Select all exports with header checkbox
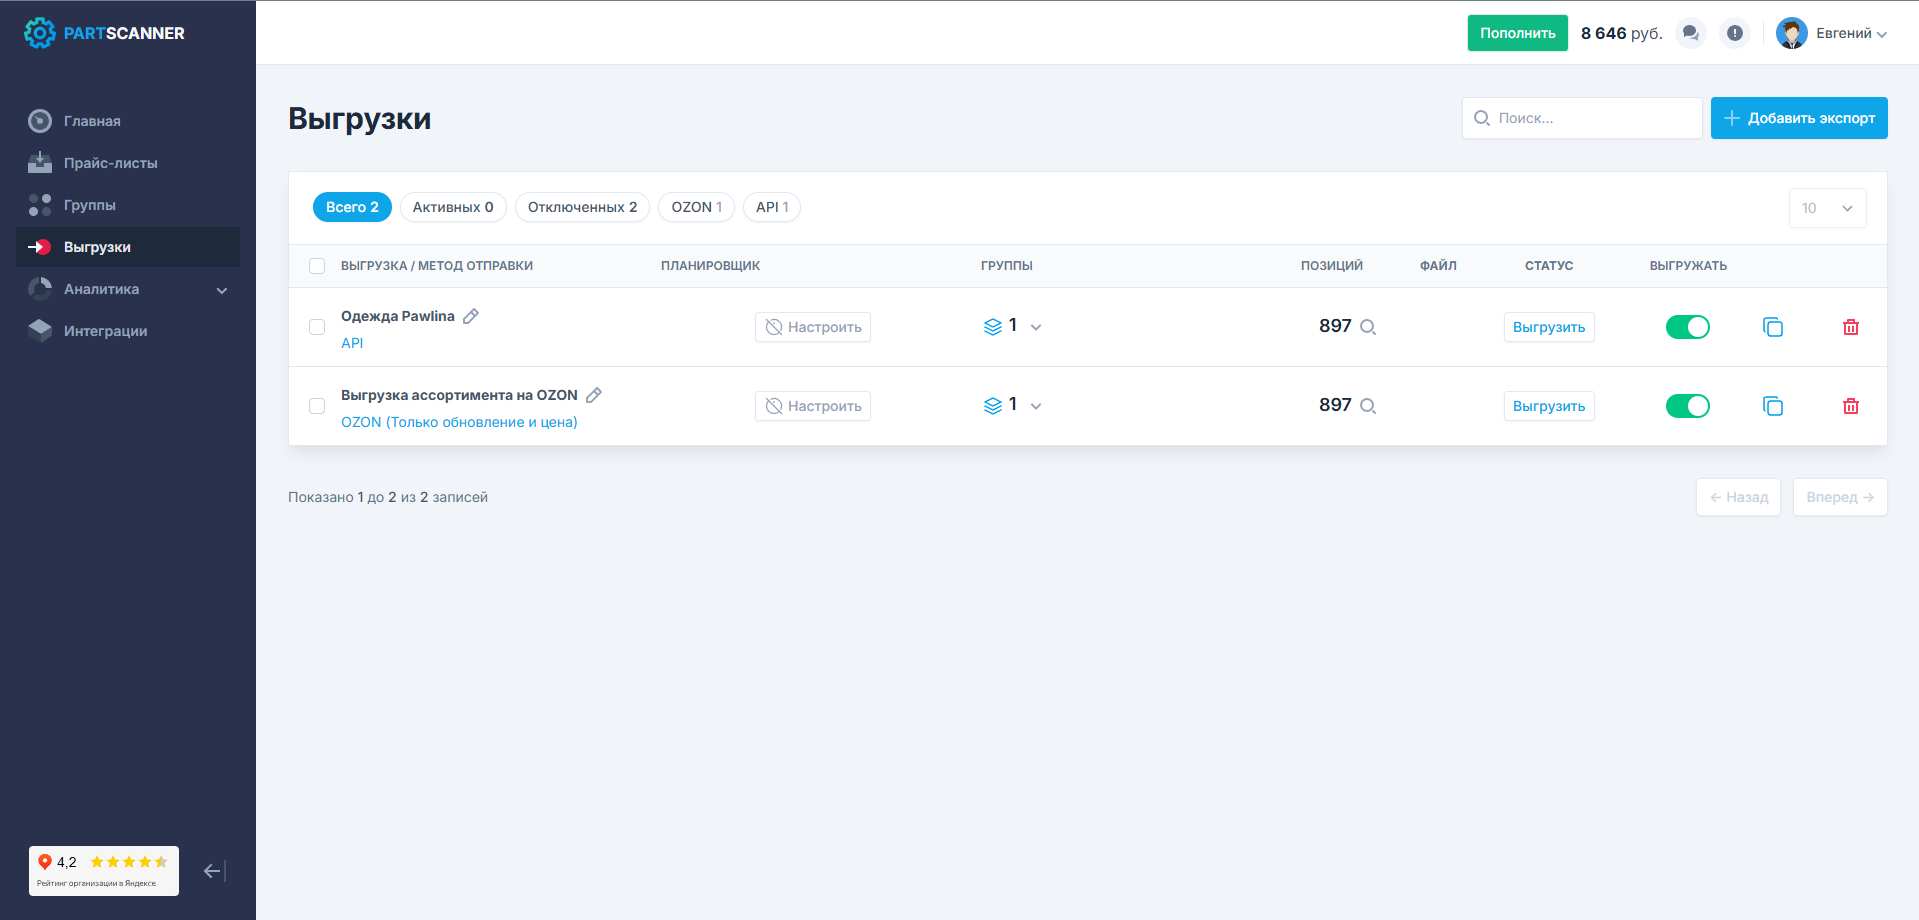Screen dimensions: 1919x920 point(317,266)
